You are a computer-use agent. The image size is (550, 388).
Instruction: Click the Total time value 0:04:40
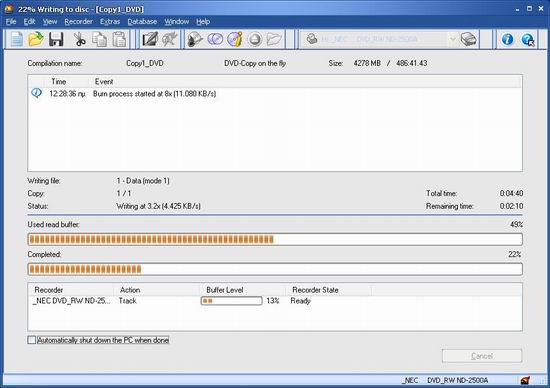point(511,194)
